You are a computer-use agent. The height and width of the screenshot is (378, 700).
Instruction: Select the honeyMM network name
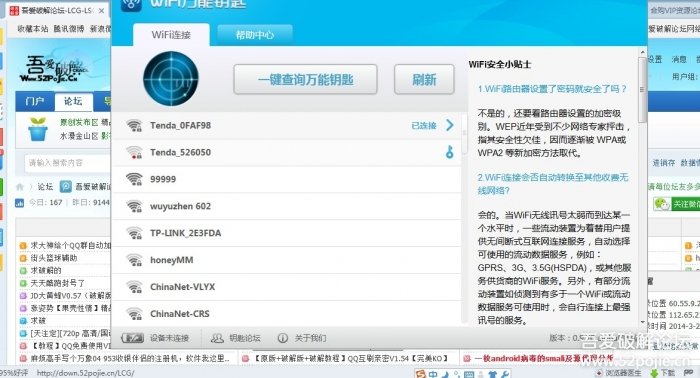171,260
